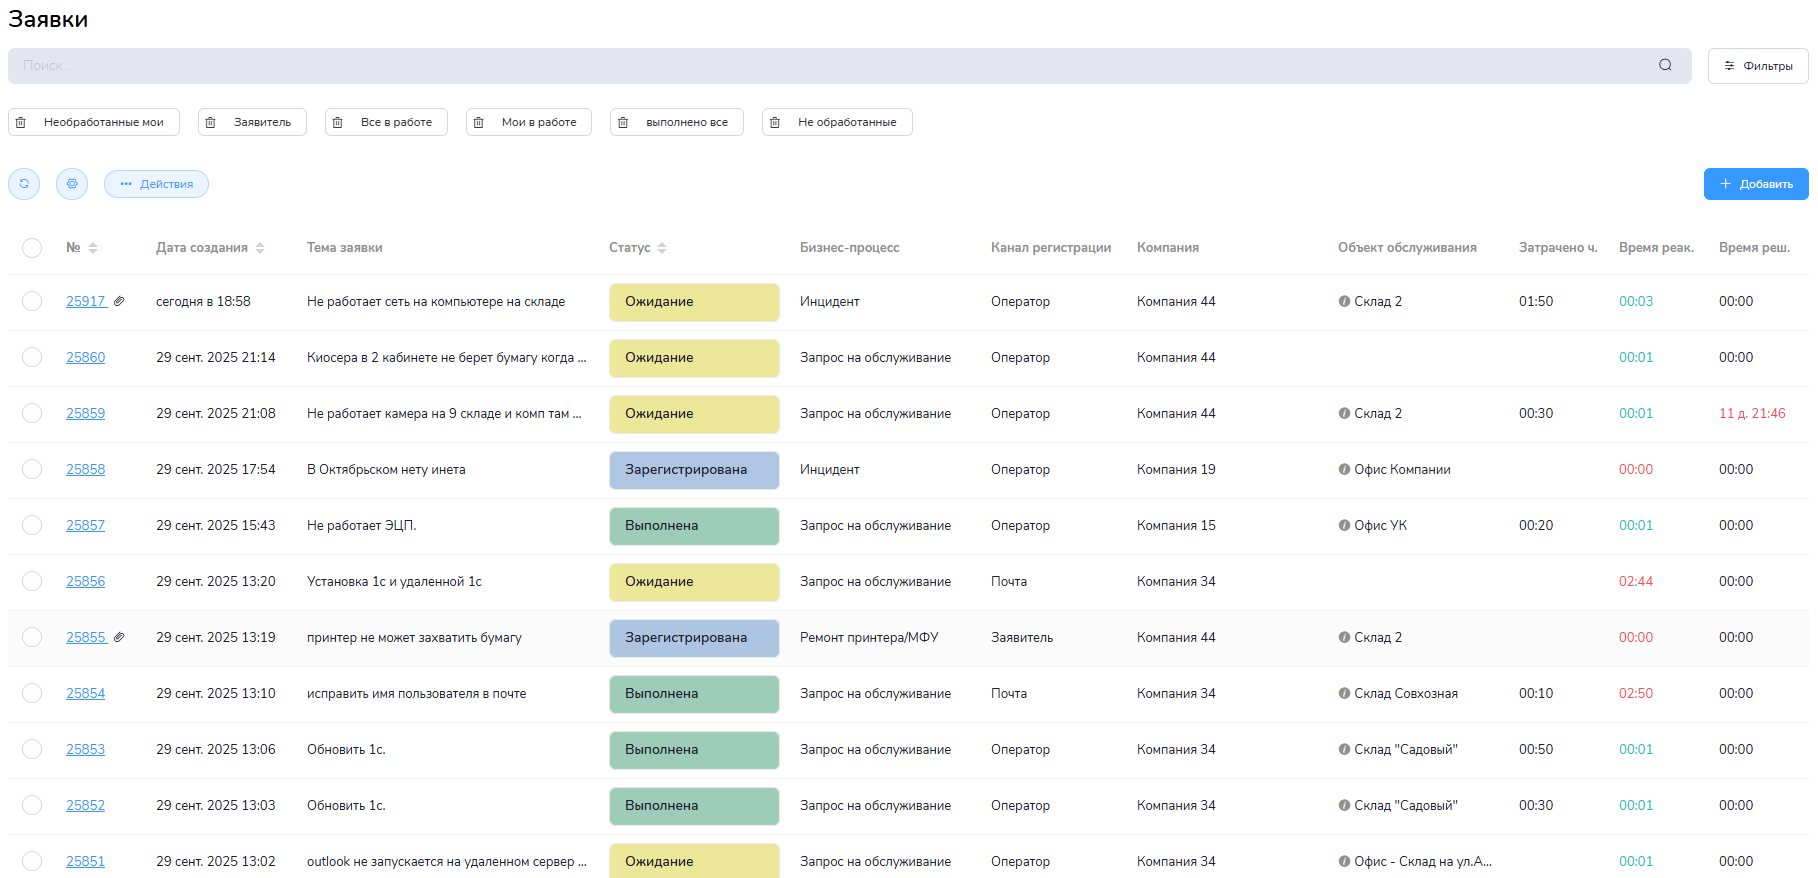Open table settings gear icon
The height and width of the screenshot is (878, 1818).
[72, 184]
